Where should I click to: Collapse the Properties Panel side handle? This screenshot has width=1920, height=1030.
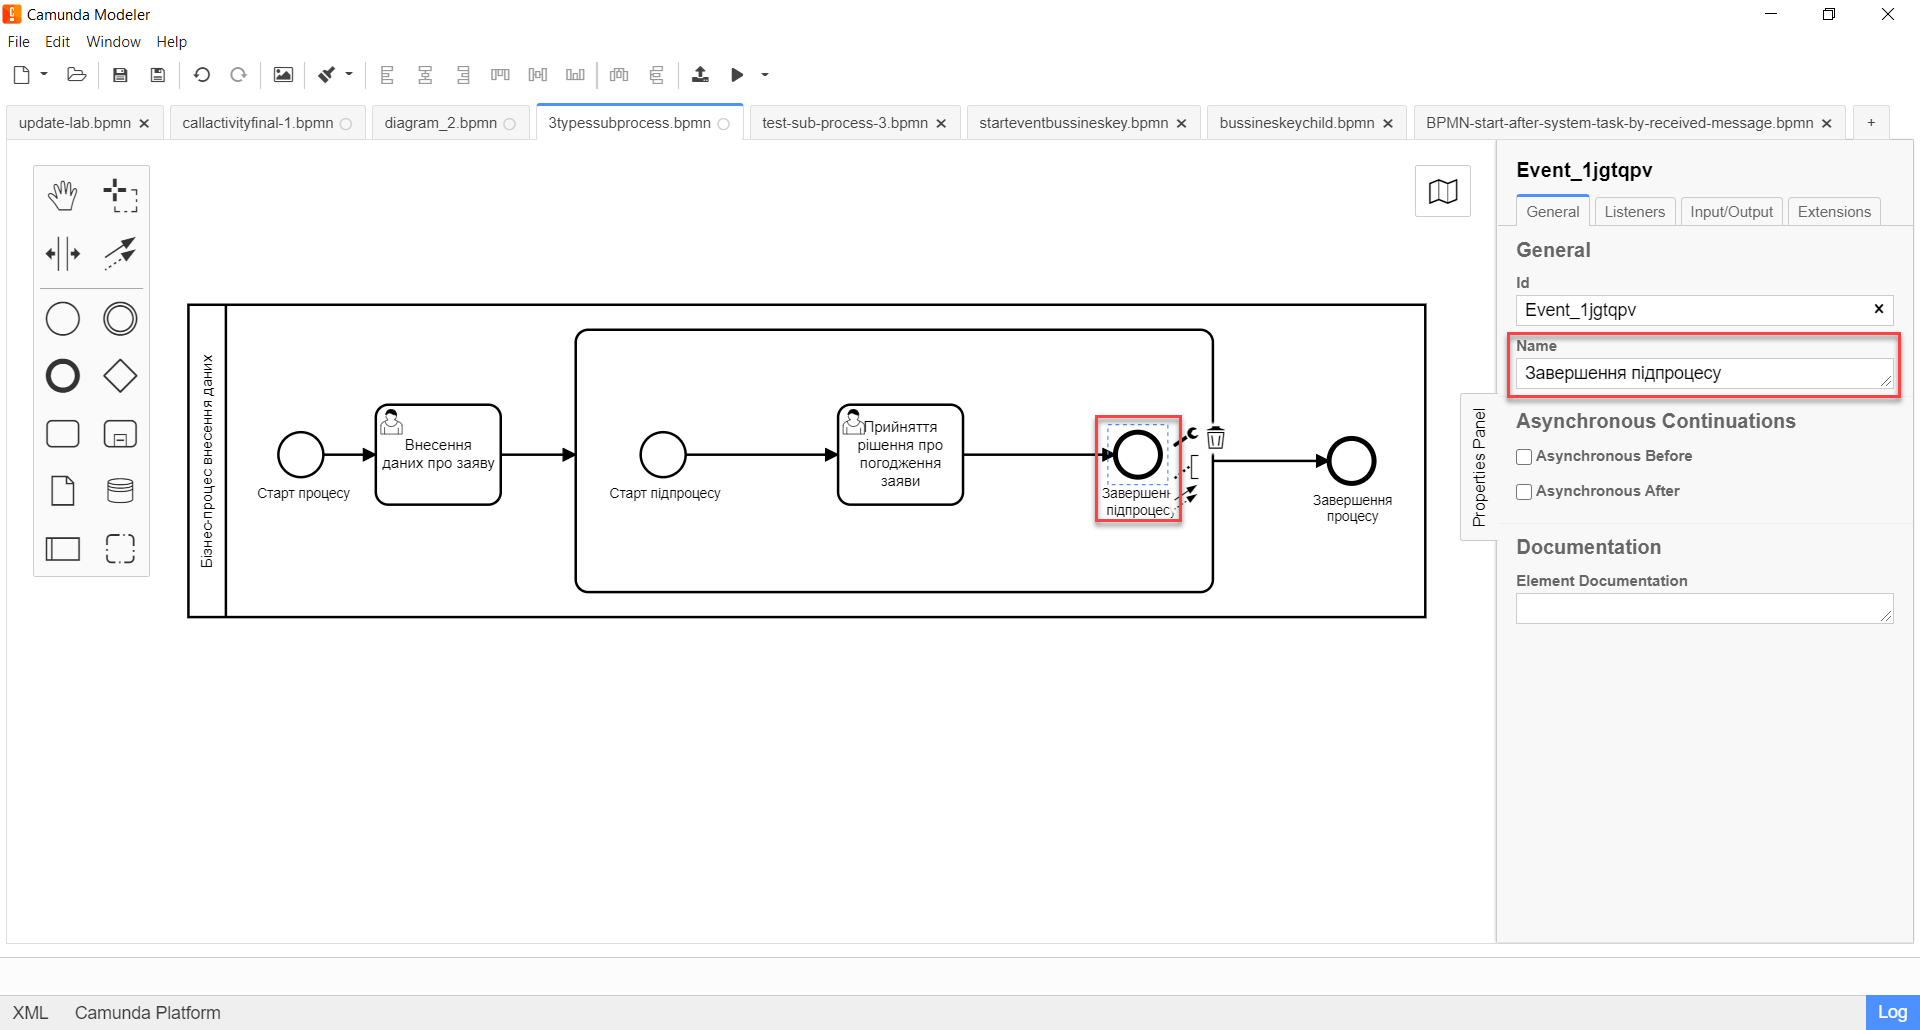point(1479,467)
